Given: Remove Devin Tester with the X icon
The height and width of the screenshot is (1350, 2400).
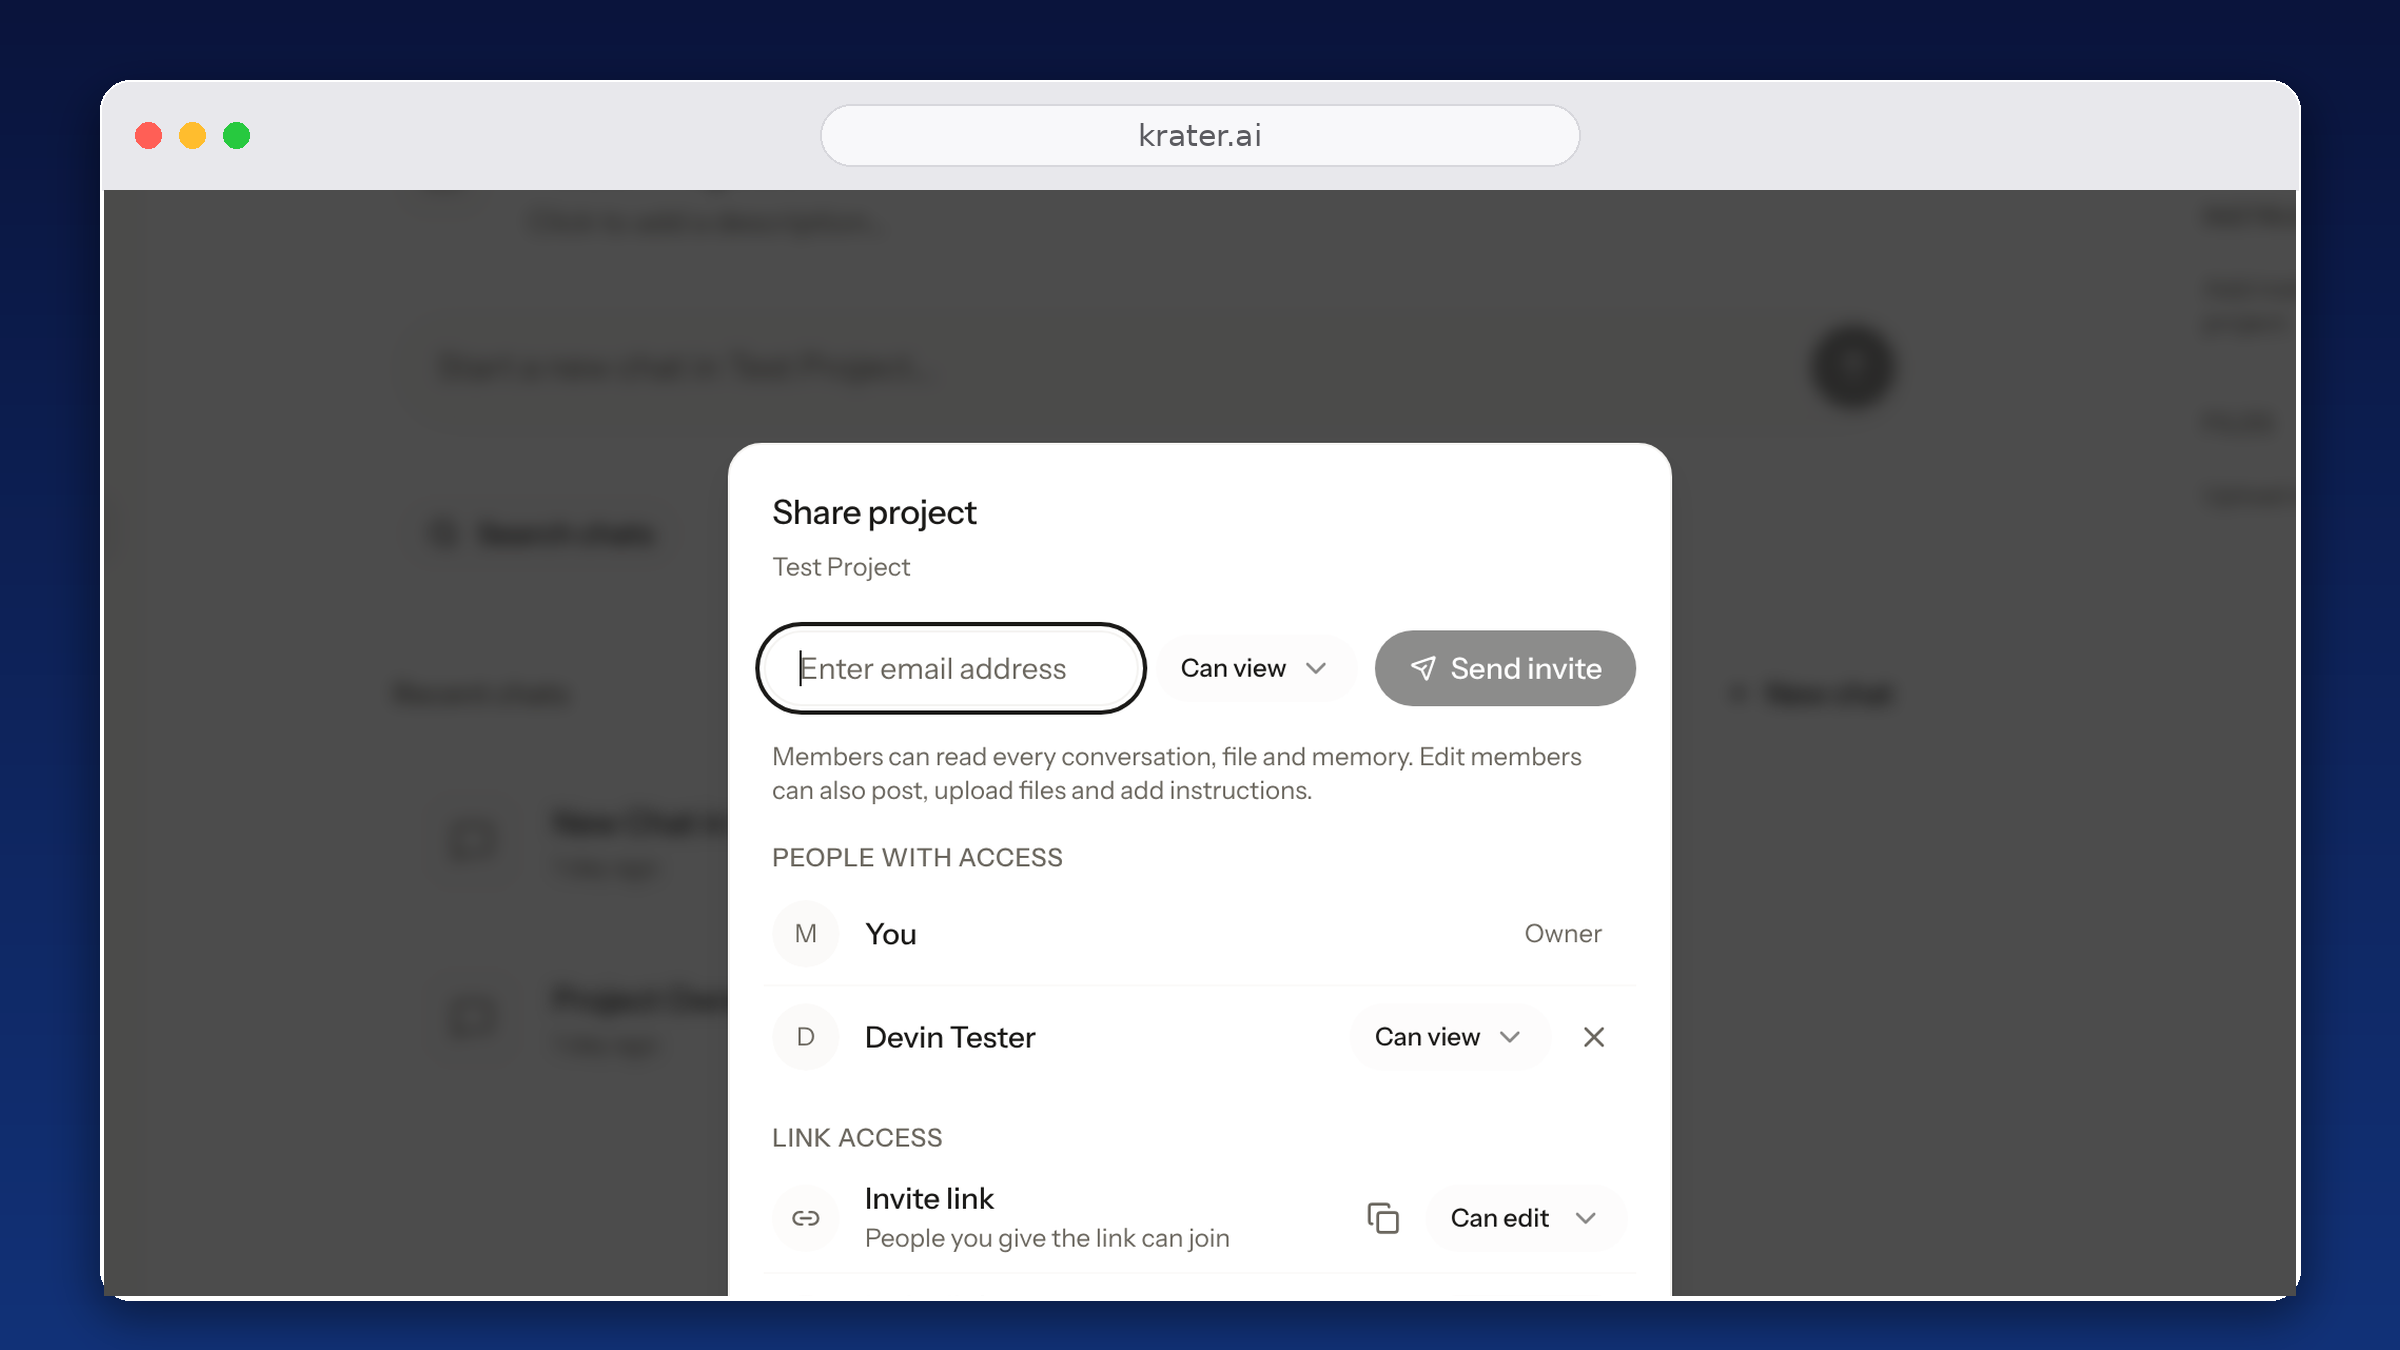Looking at the screenshot, I should point(1594,1037).
